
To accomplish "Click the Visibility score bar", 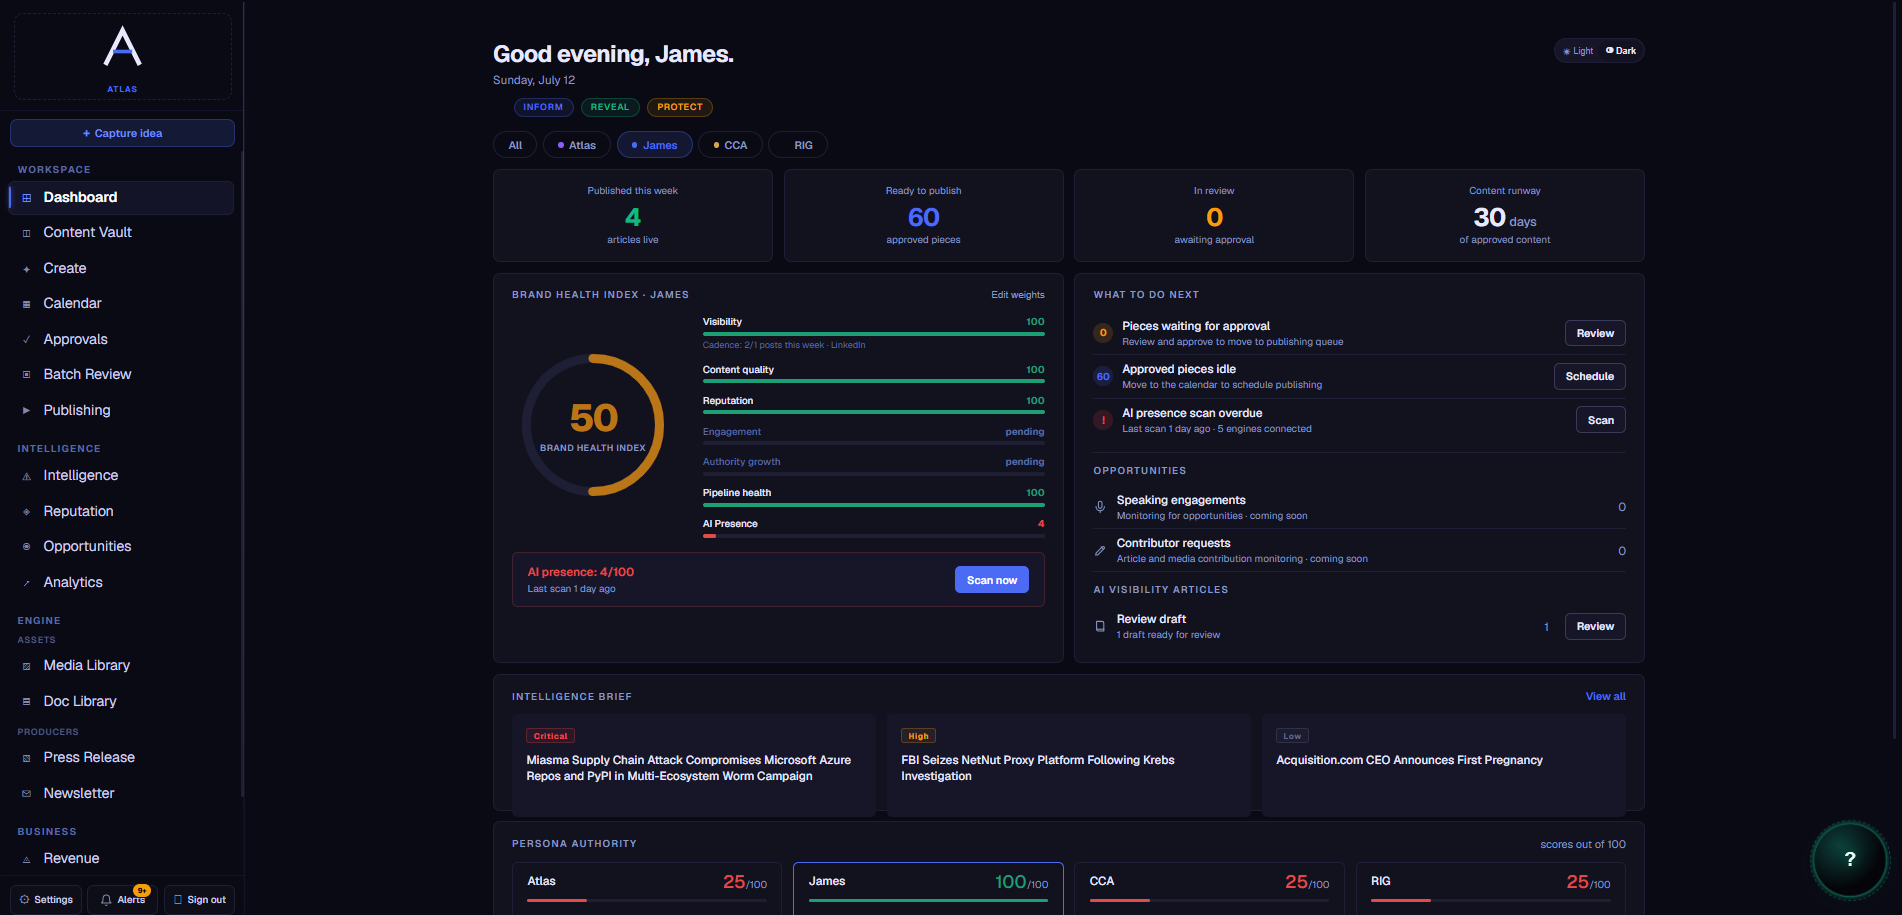I will coord(874,334).
